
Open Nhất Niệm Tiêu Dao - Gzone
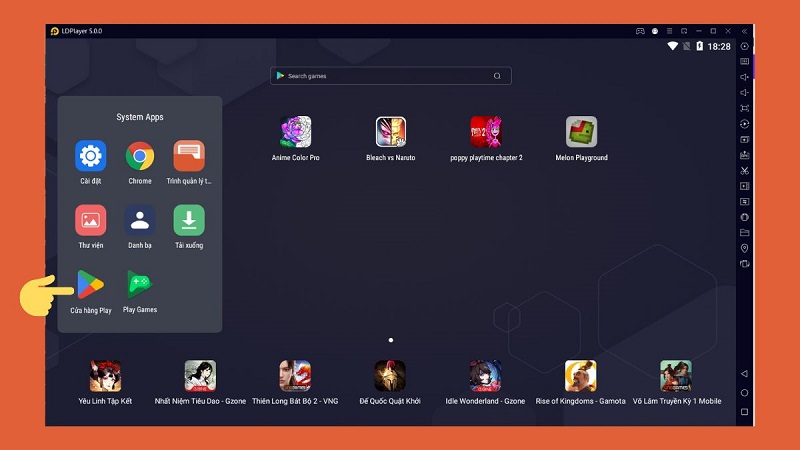pos(200,376)
